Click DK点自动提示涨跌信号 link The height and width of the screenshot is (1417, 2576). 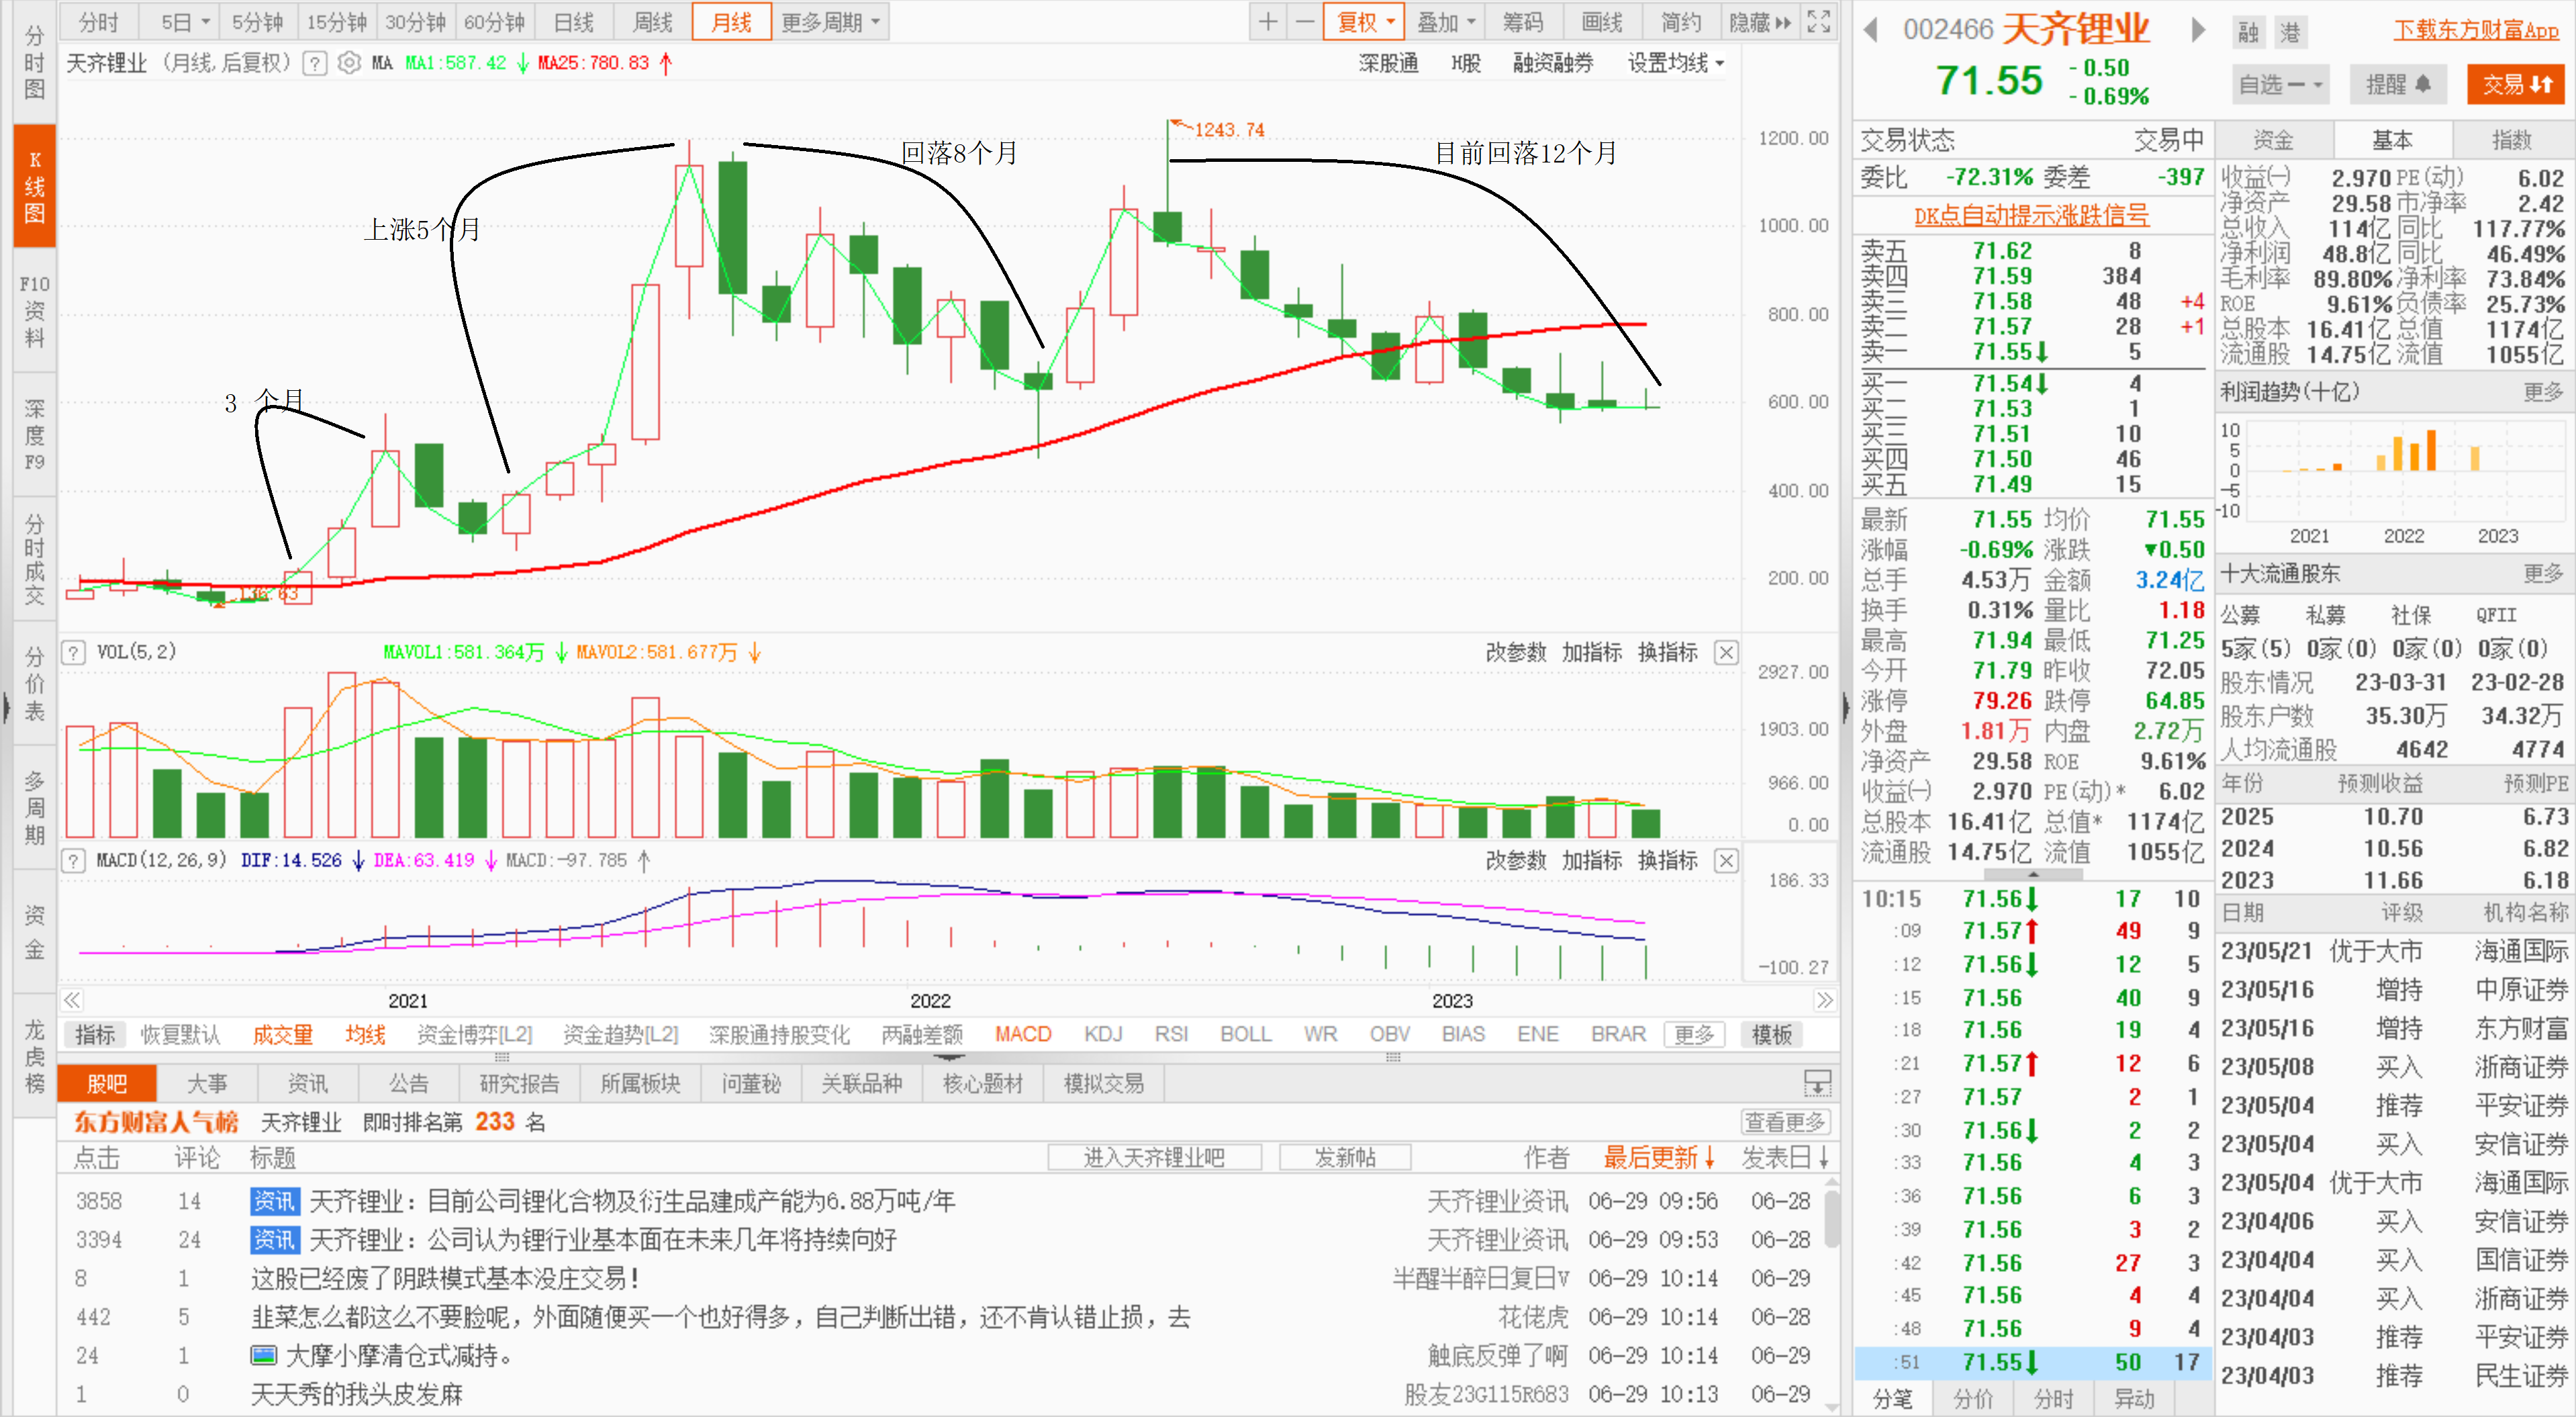point(2031,216)
